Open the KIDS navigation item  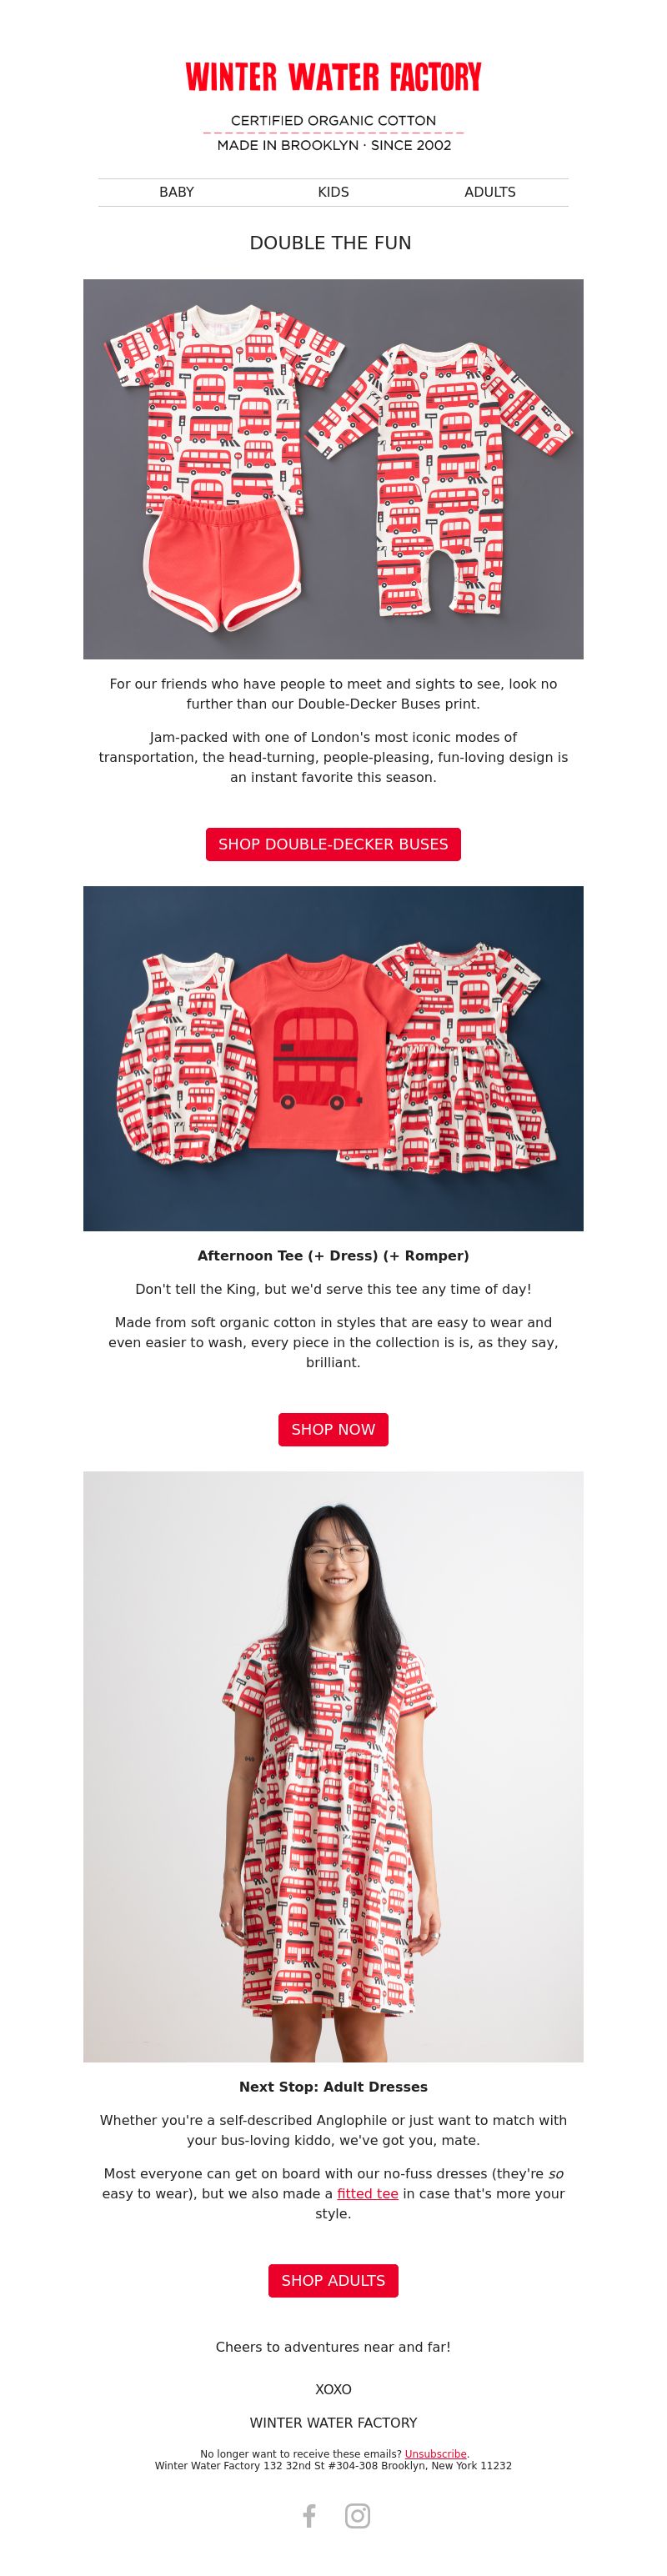pos(333,192)
